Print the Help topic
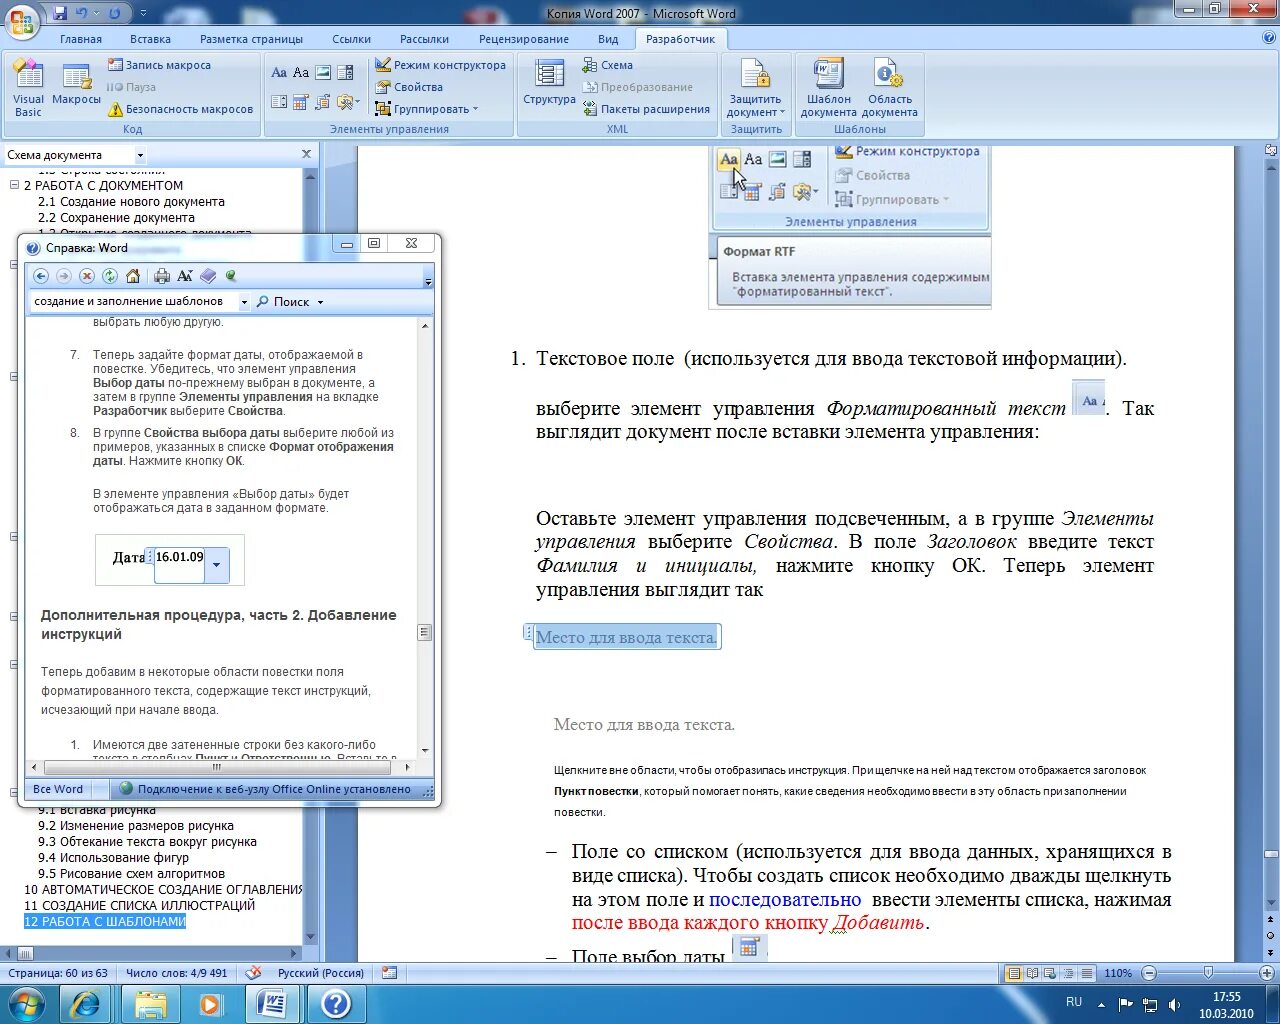This screenshot has width=1280, height=1024. [x=161, y=276]
